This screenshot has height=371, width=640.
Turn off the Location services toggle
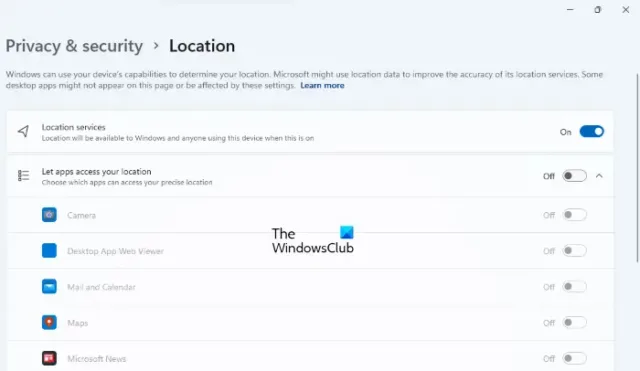pyautogui.click(x=591, y=131)
